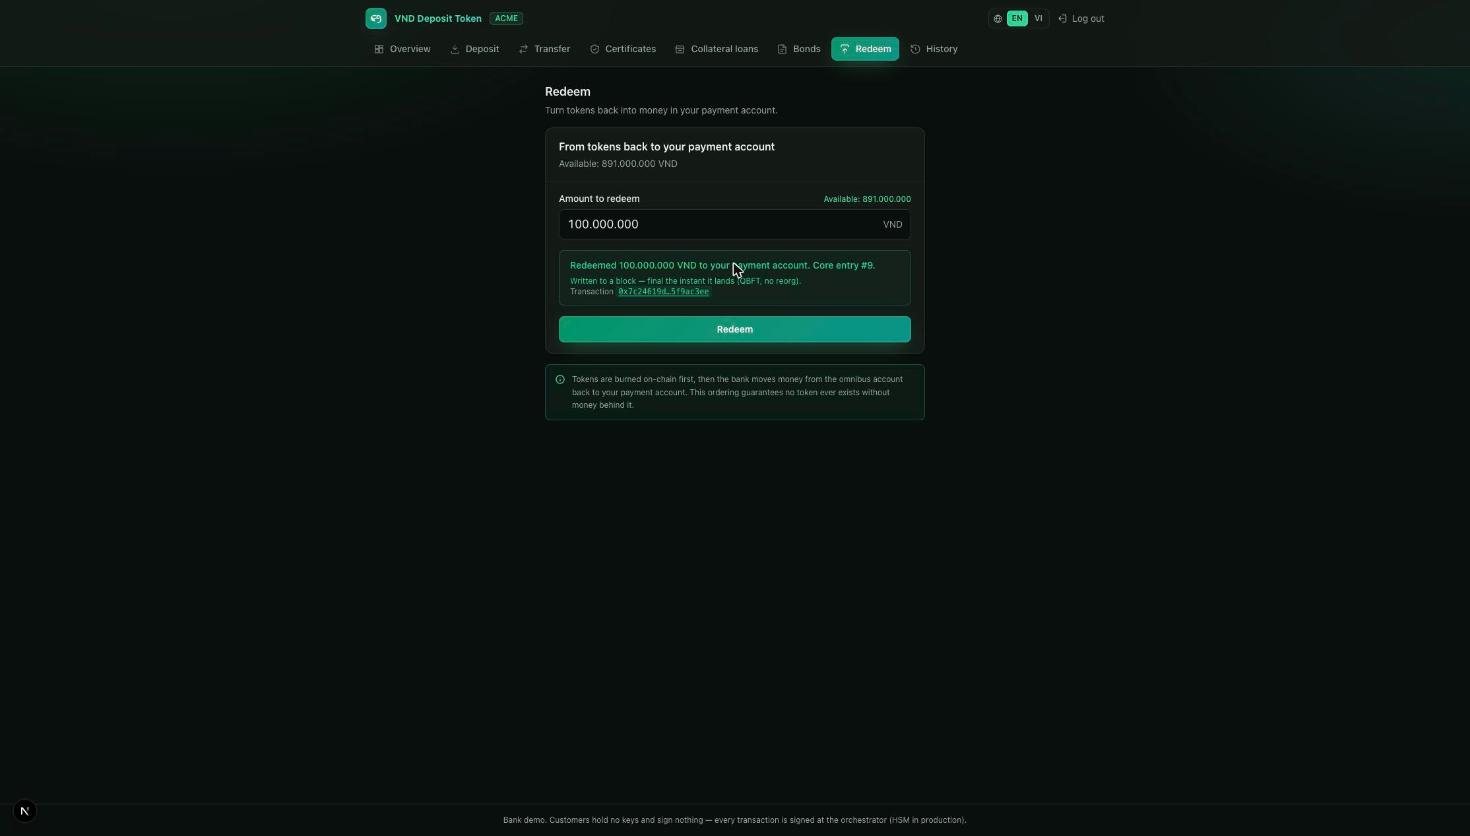Image resolution: width=1470 pixels, height=836 pixels.
Task: Click the ACME tenant badge
Action: tap(506, 18)
